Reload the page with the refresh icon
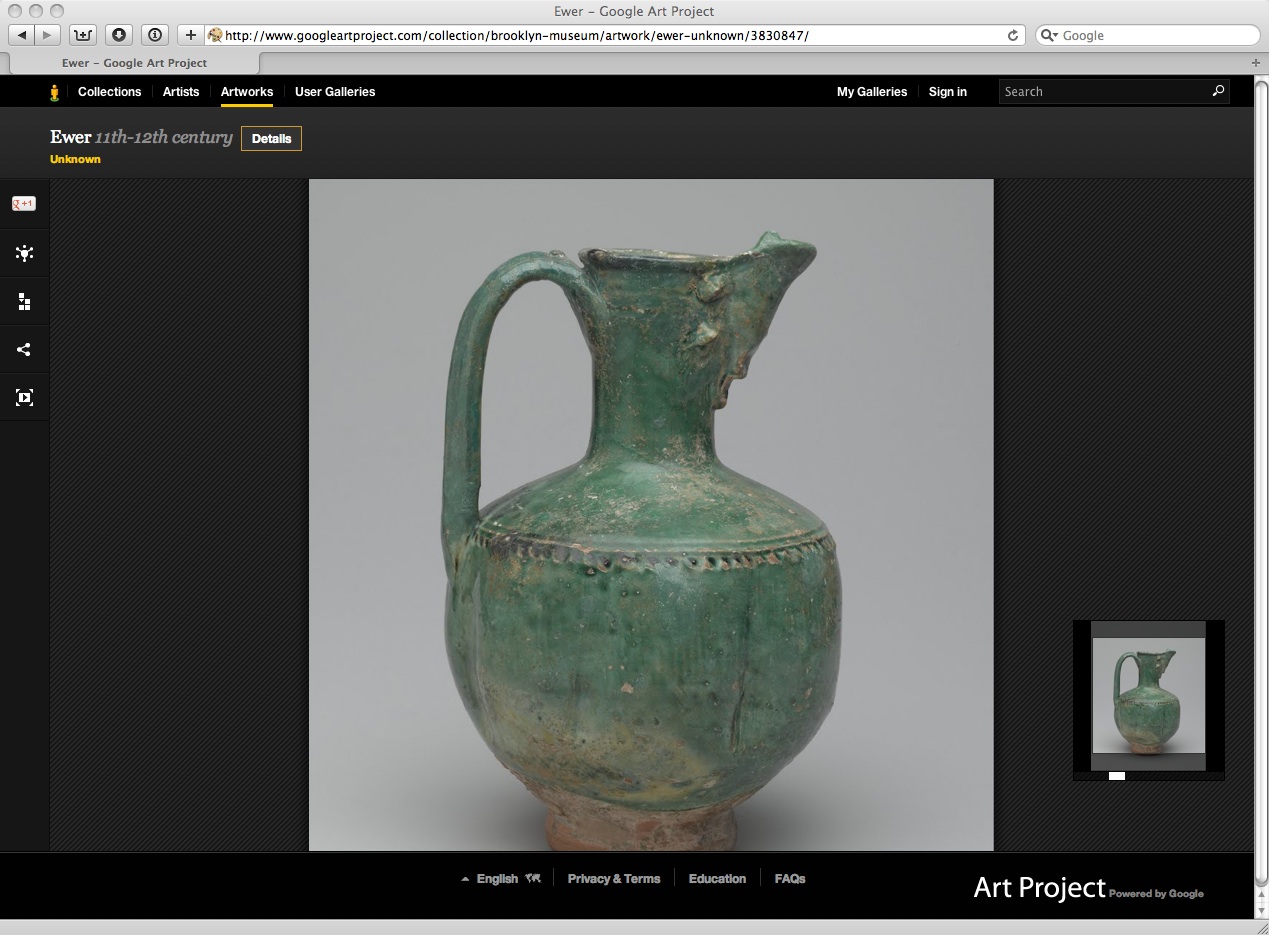Image resolution: width=1269 pixels, height=935 pixels. (1013, 35)
